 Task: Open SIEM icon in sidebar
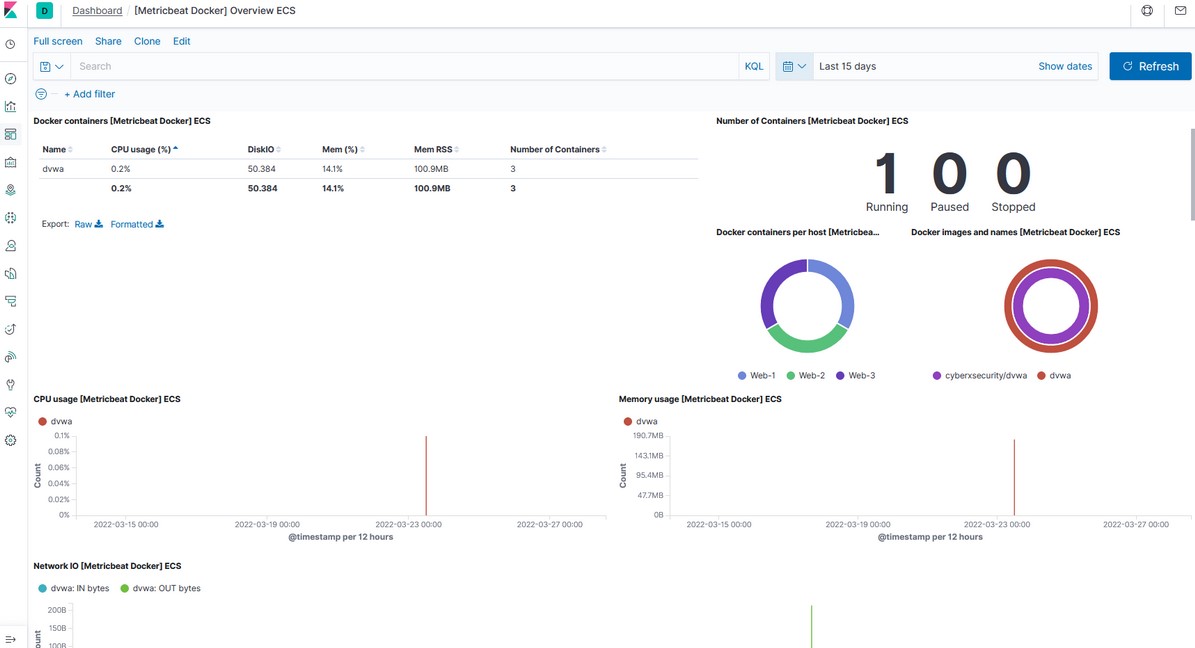click(11, 357)
